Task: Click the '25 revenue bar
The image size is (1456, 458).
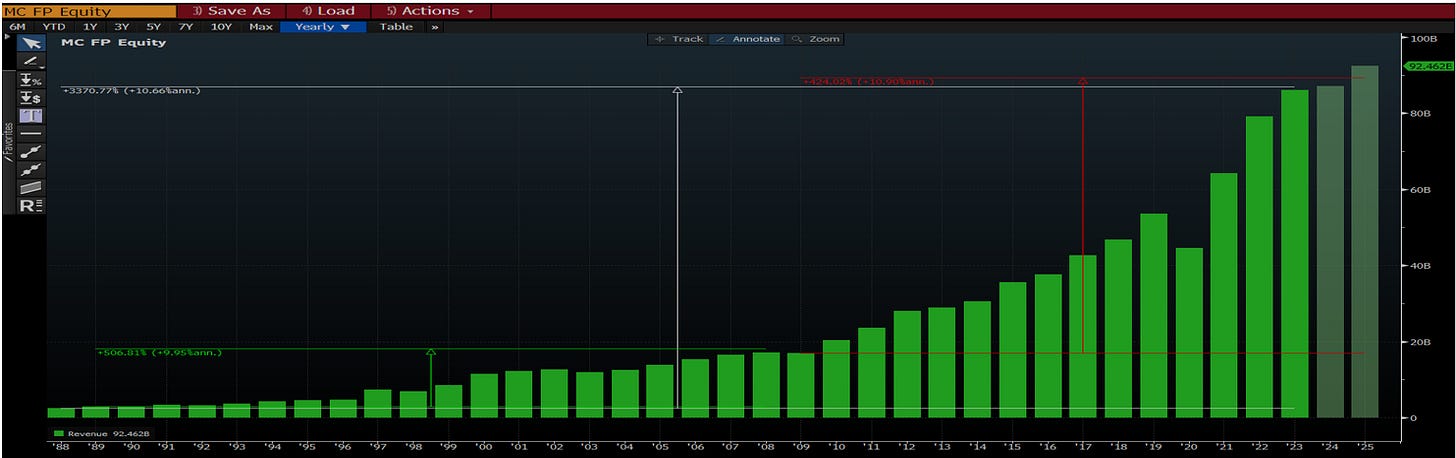Action: click(x=1364, y=242)
